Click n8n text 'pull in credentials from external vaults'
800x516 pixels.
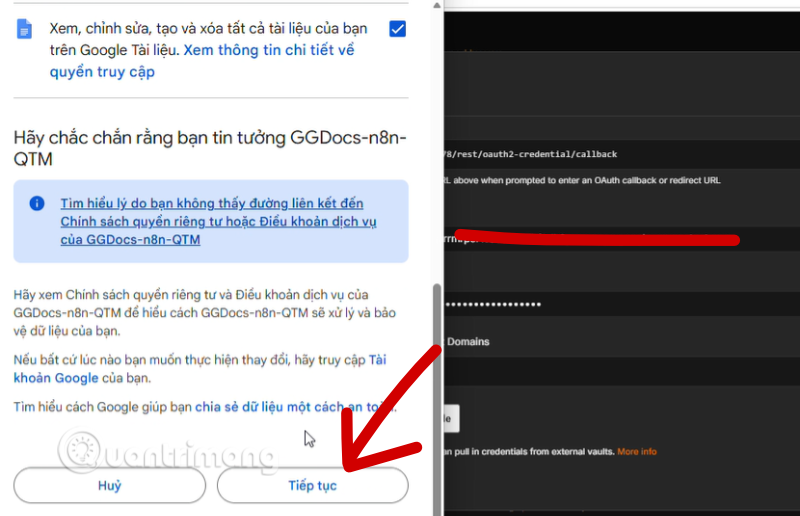click(534, 451)
